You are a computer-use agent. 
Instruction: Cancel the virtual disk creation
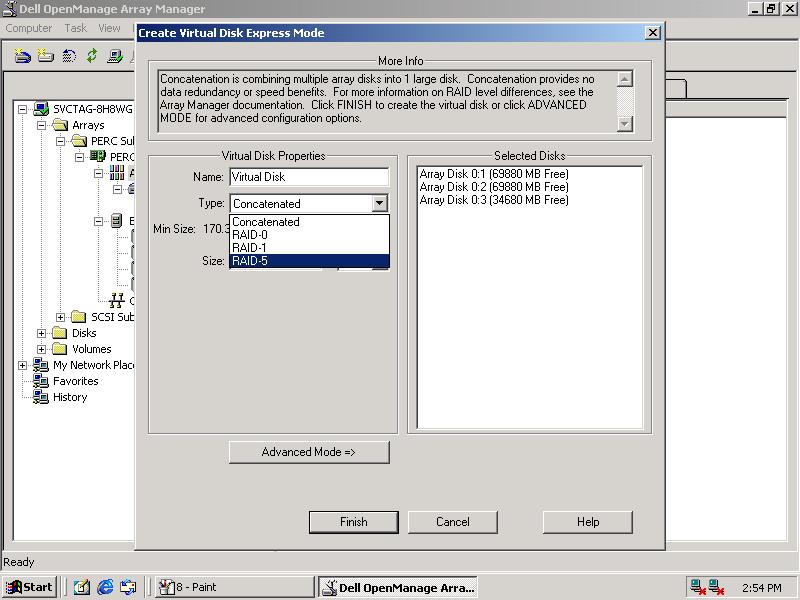[453, 522]
